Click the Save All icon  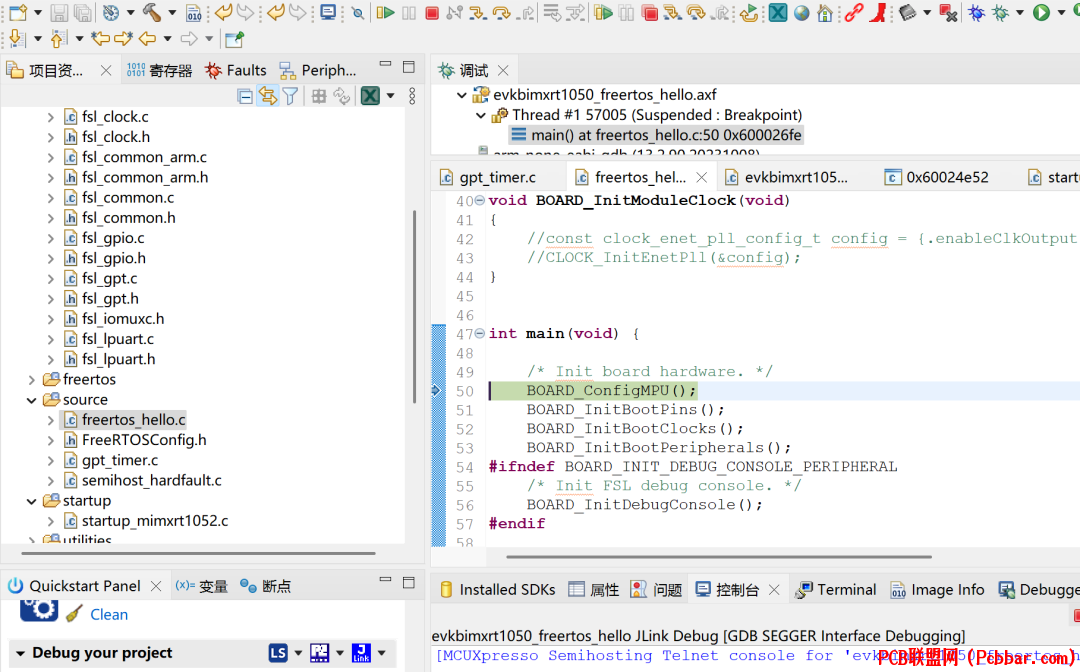click(83, 12)
